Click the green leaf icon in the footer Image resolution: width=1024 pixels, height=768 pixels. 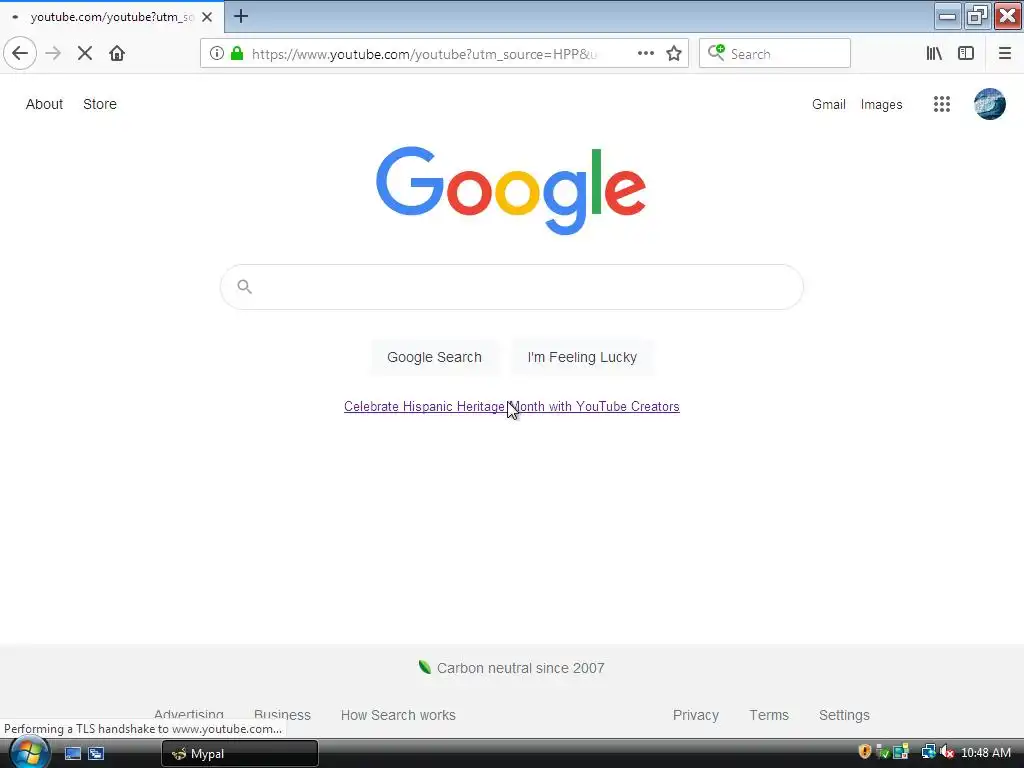point(424,667)
